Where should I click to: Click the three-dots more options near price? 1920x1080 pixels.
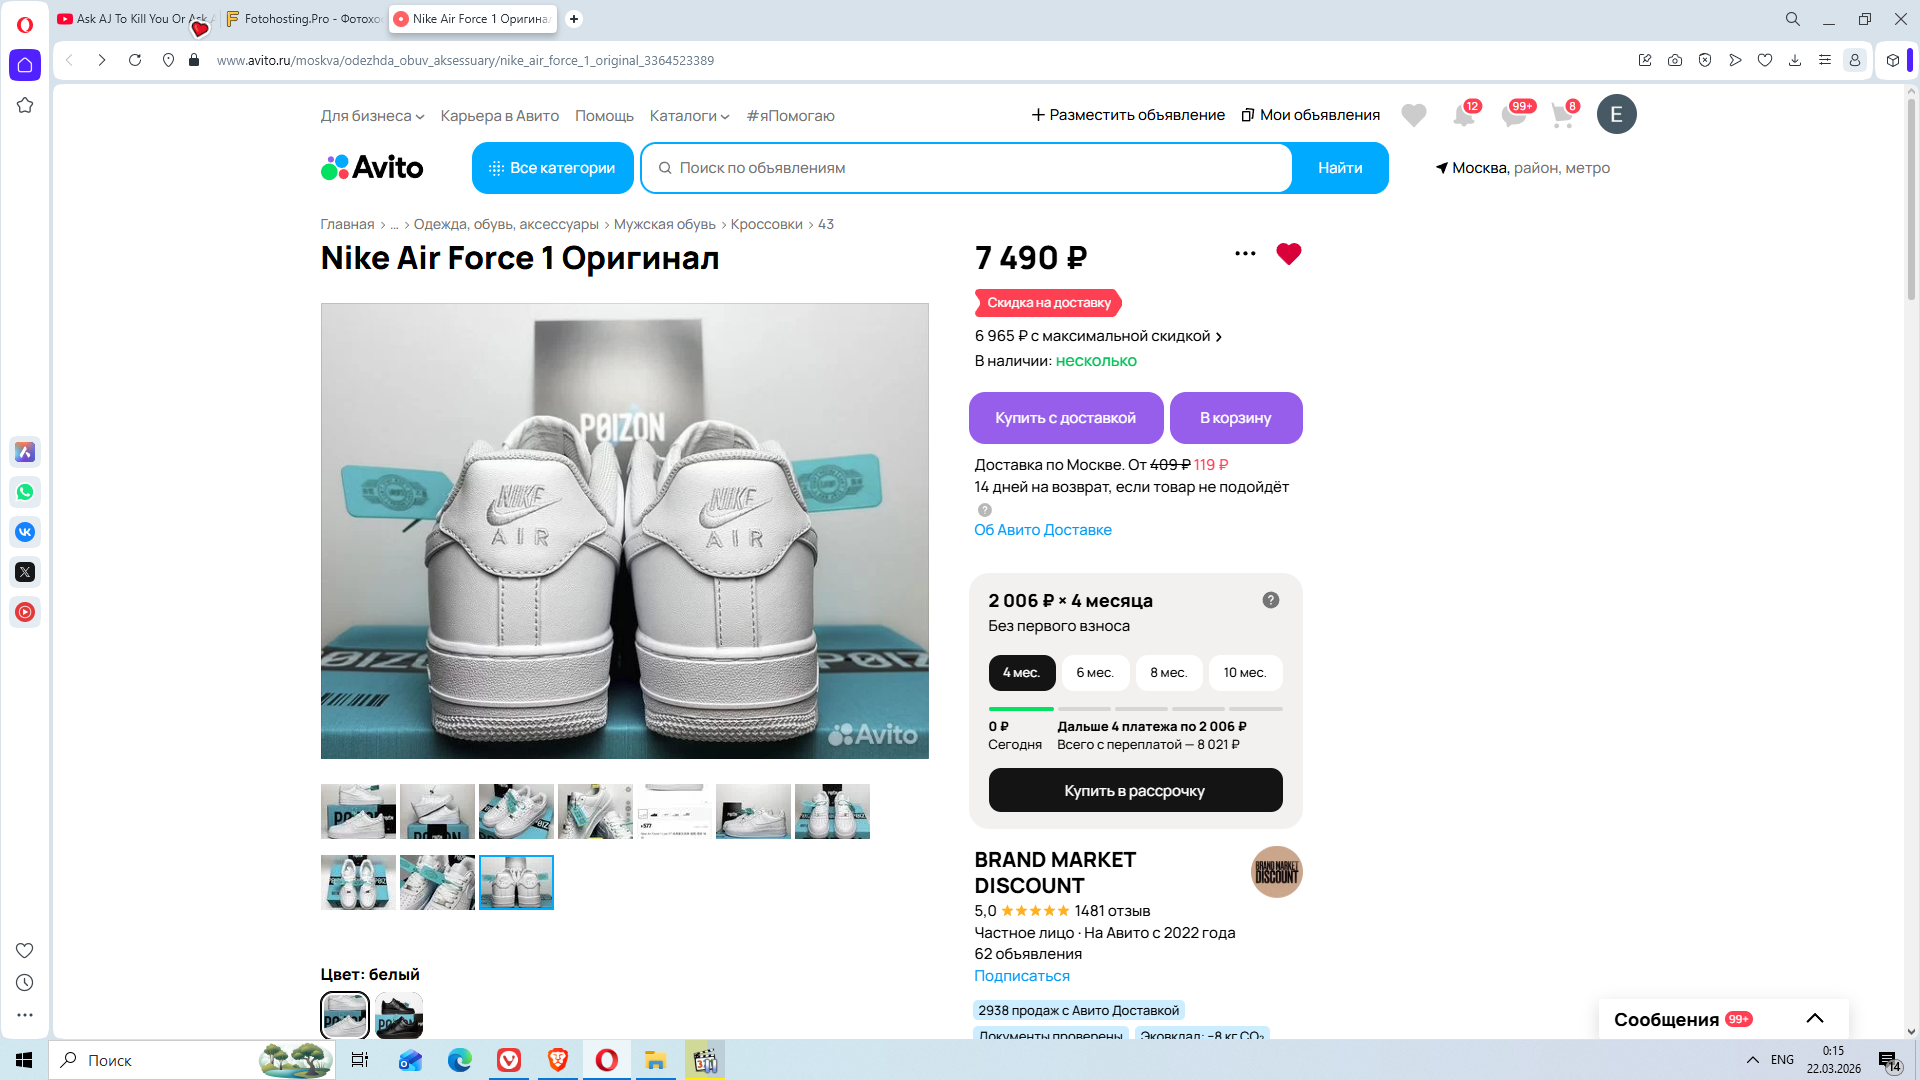(x=1245, y=254)
